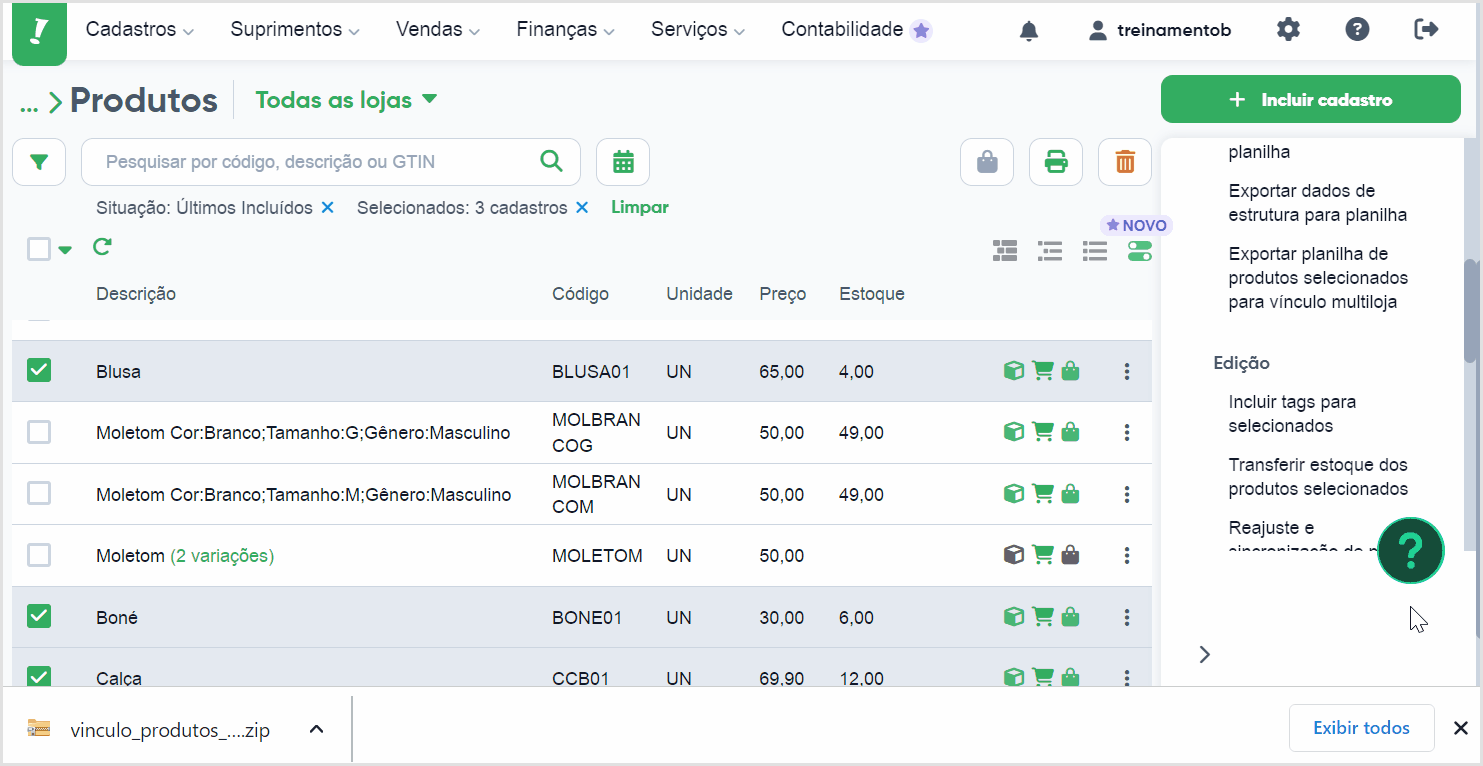Click the vinculo_produtos zip file icon
This screenshot has width=1483, height=766.
38,729
